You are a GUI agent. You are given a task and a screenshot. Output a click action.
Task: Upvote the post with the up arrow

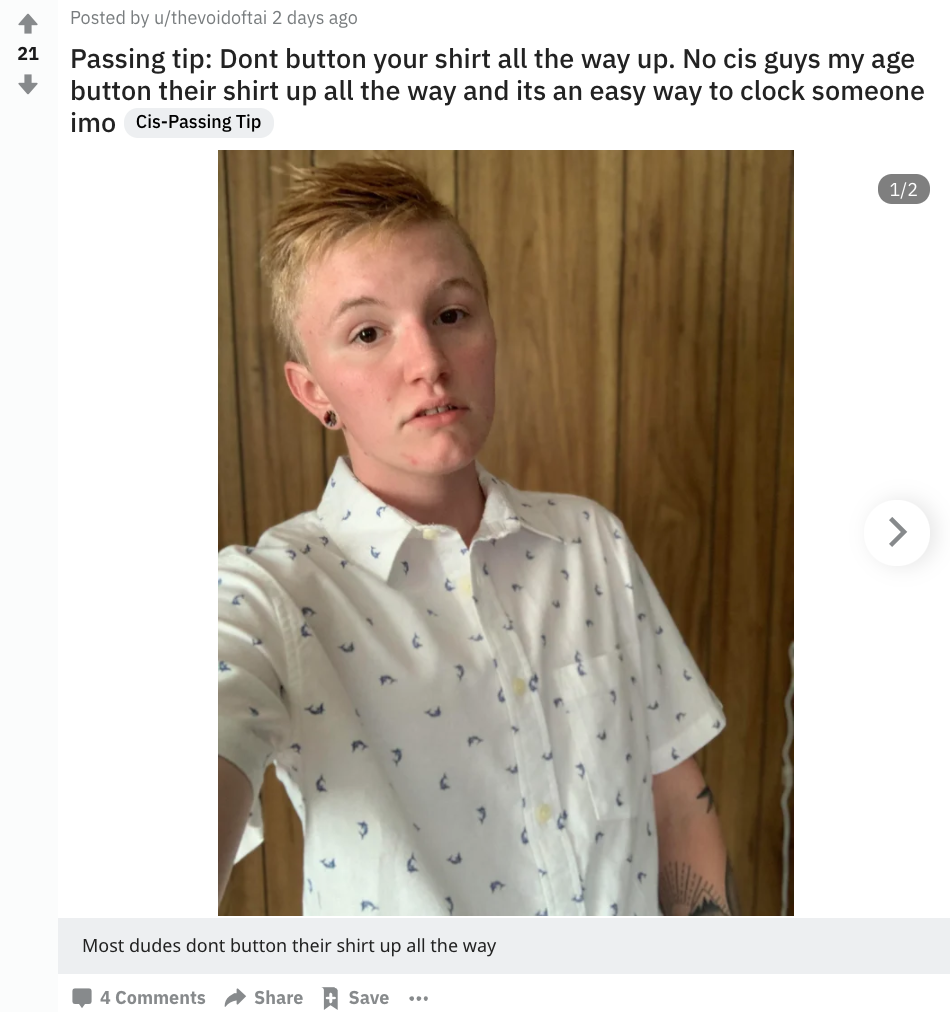[x=28, y=25]
